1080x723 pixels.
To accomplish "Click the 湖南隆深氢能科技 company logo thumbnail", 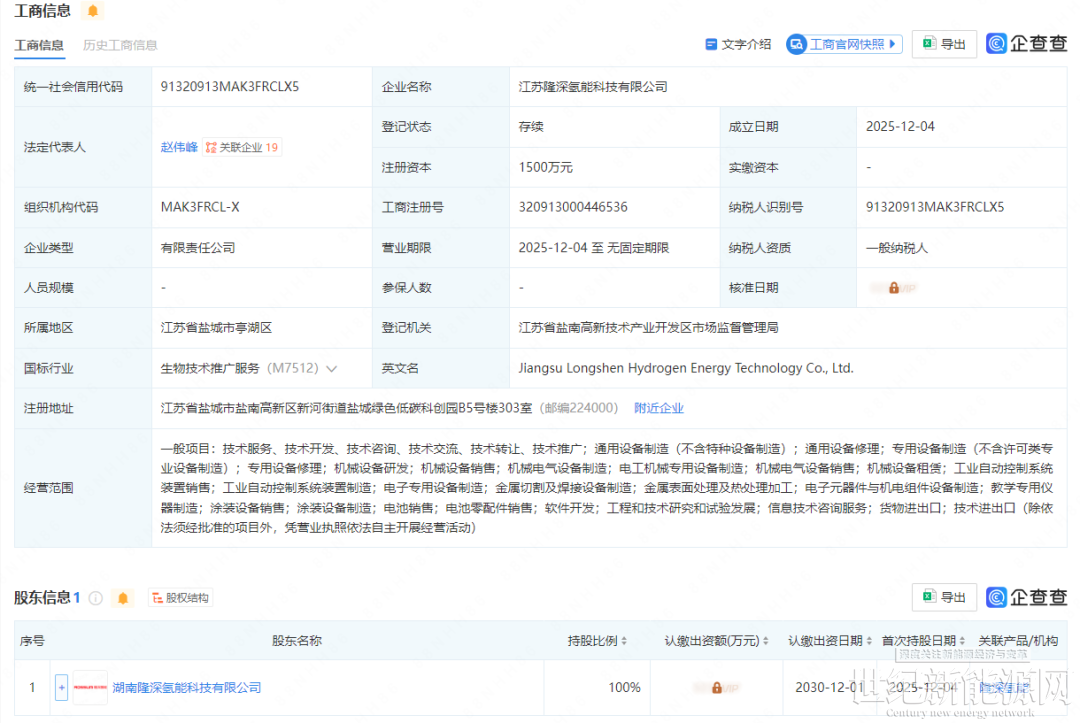I will click(x=90, y=688).
